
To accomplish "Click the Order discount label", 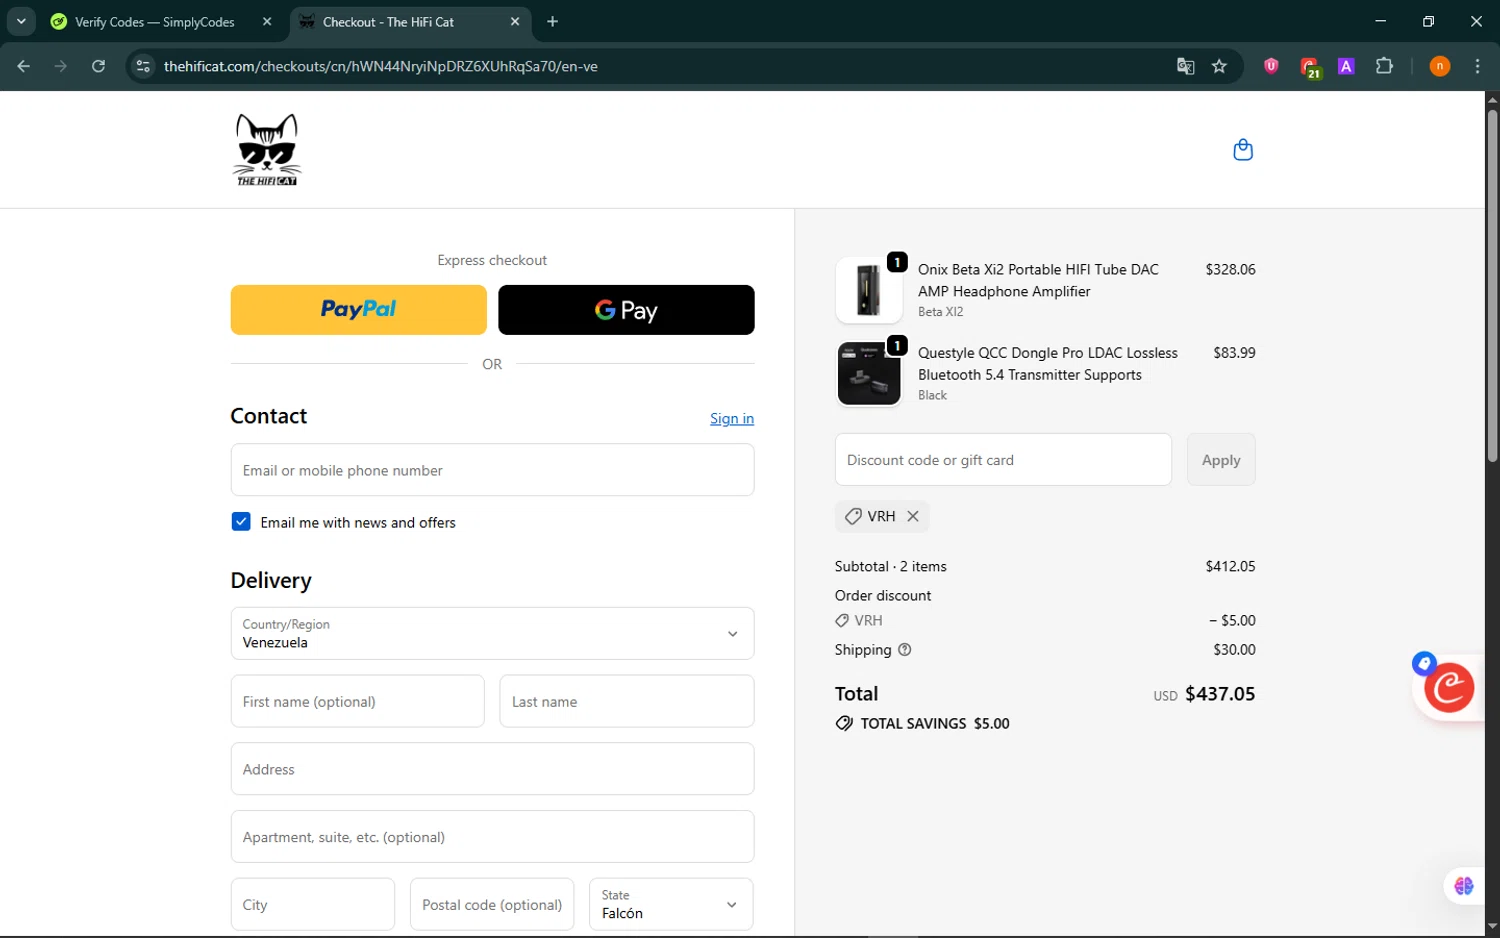I will 883,595.
